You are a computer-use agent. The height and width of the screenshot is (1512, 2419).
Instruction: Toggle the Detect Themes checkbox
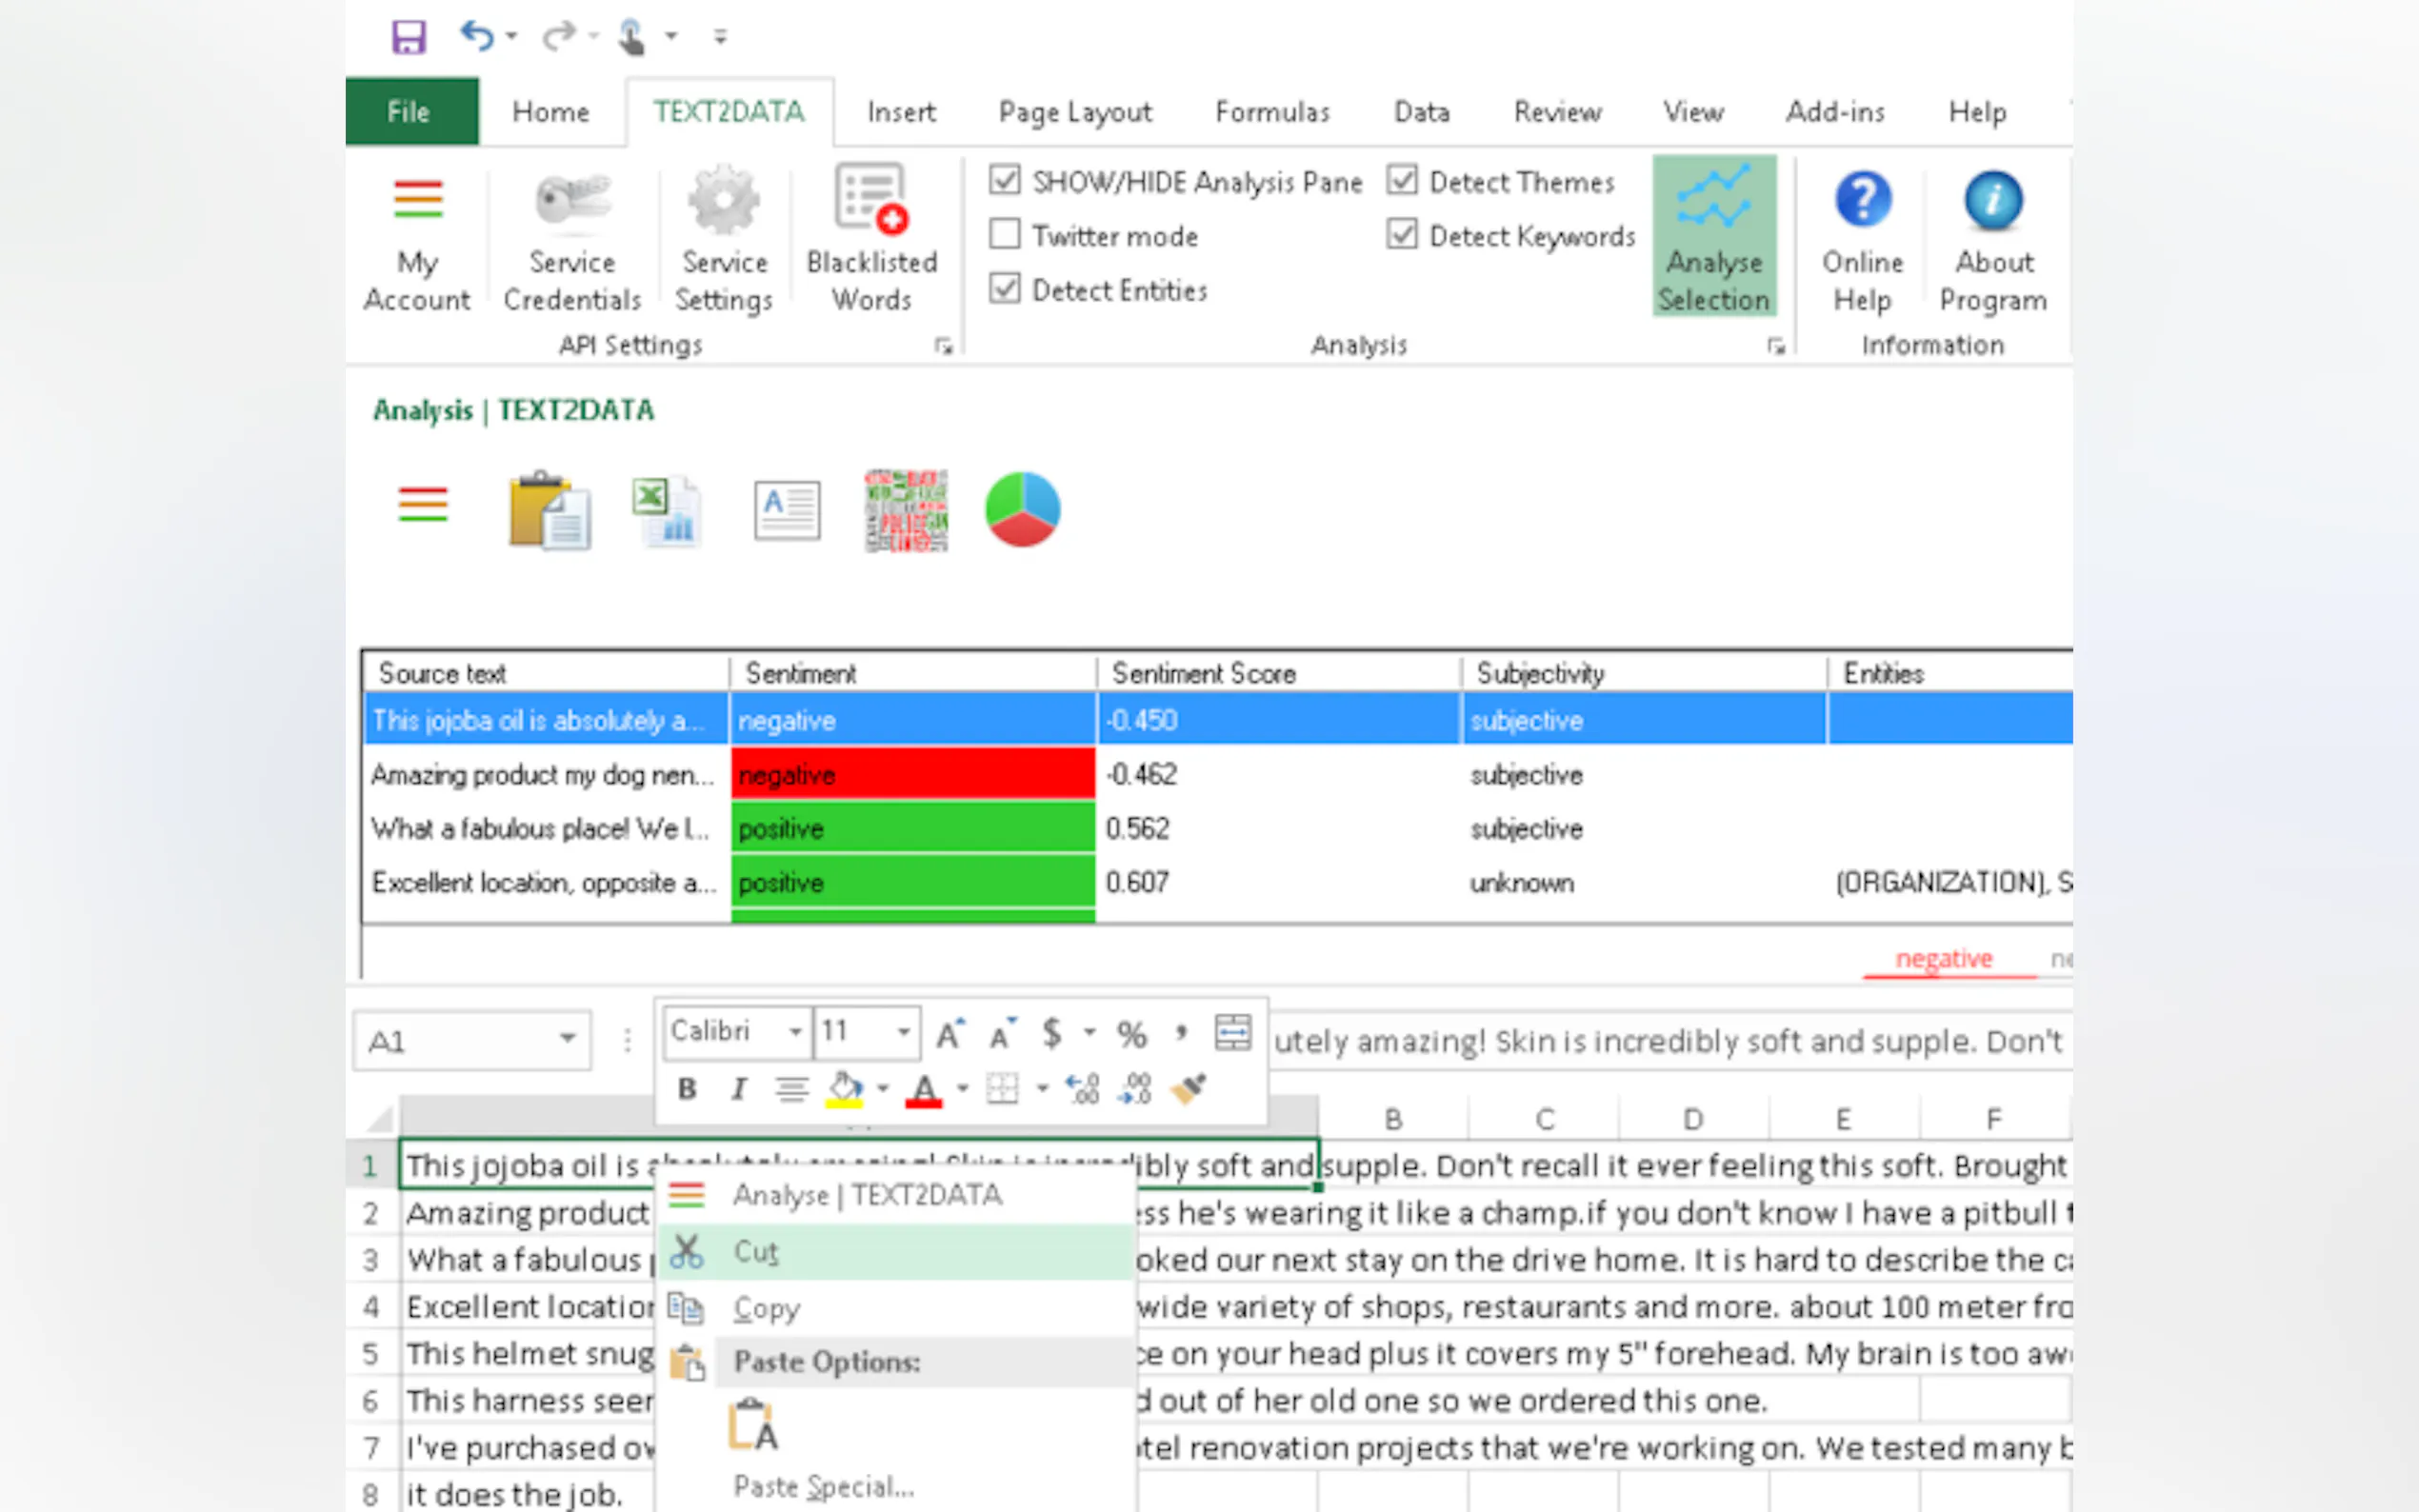coord(1402,181)
